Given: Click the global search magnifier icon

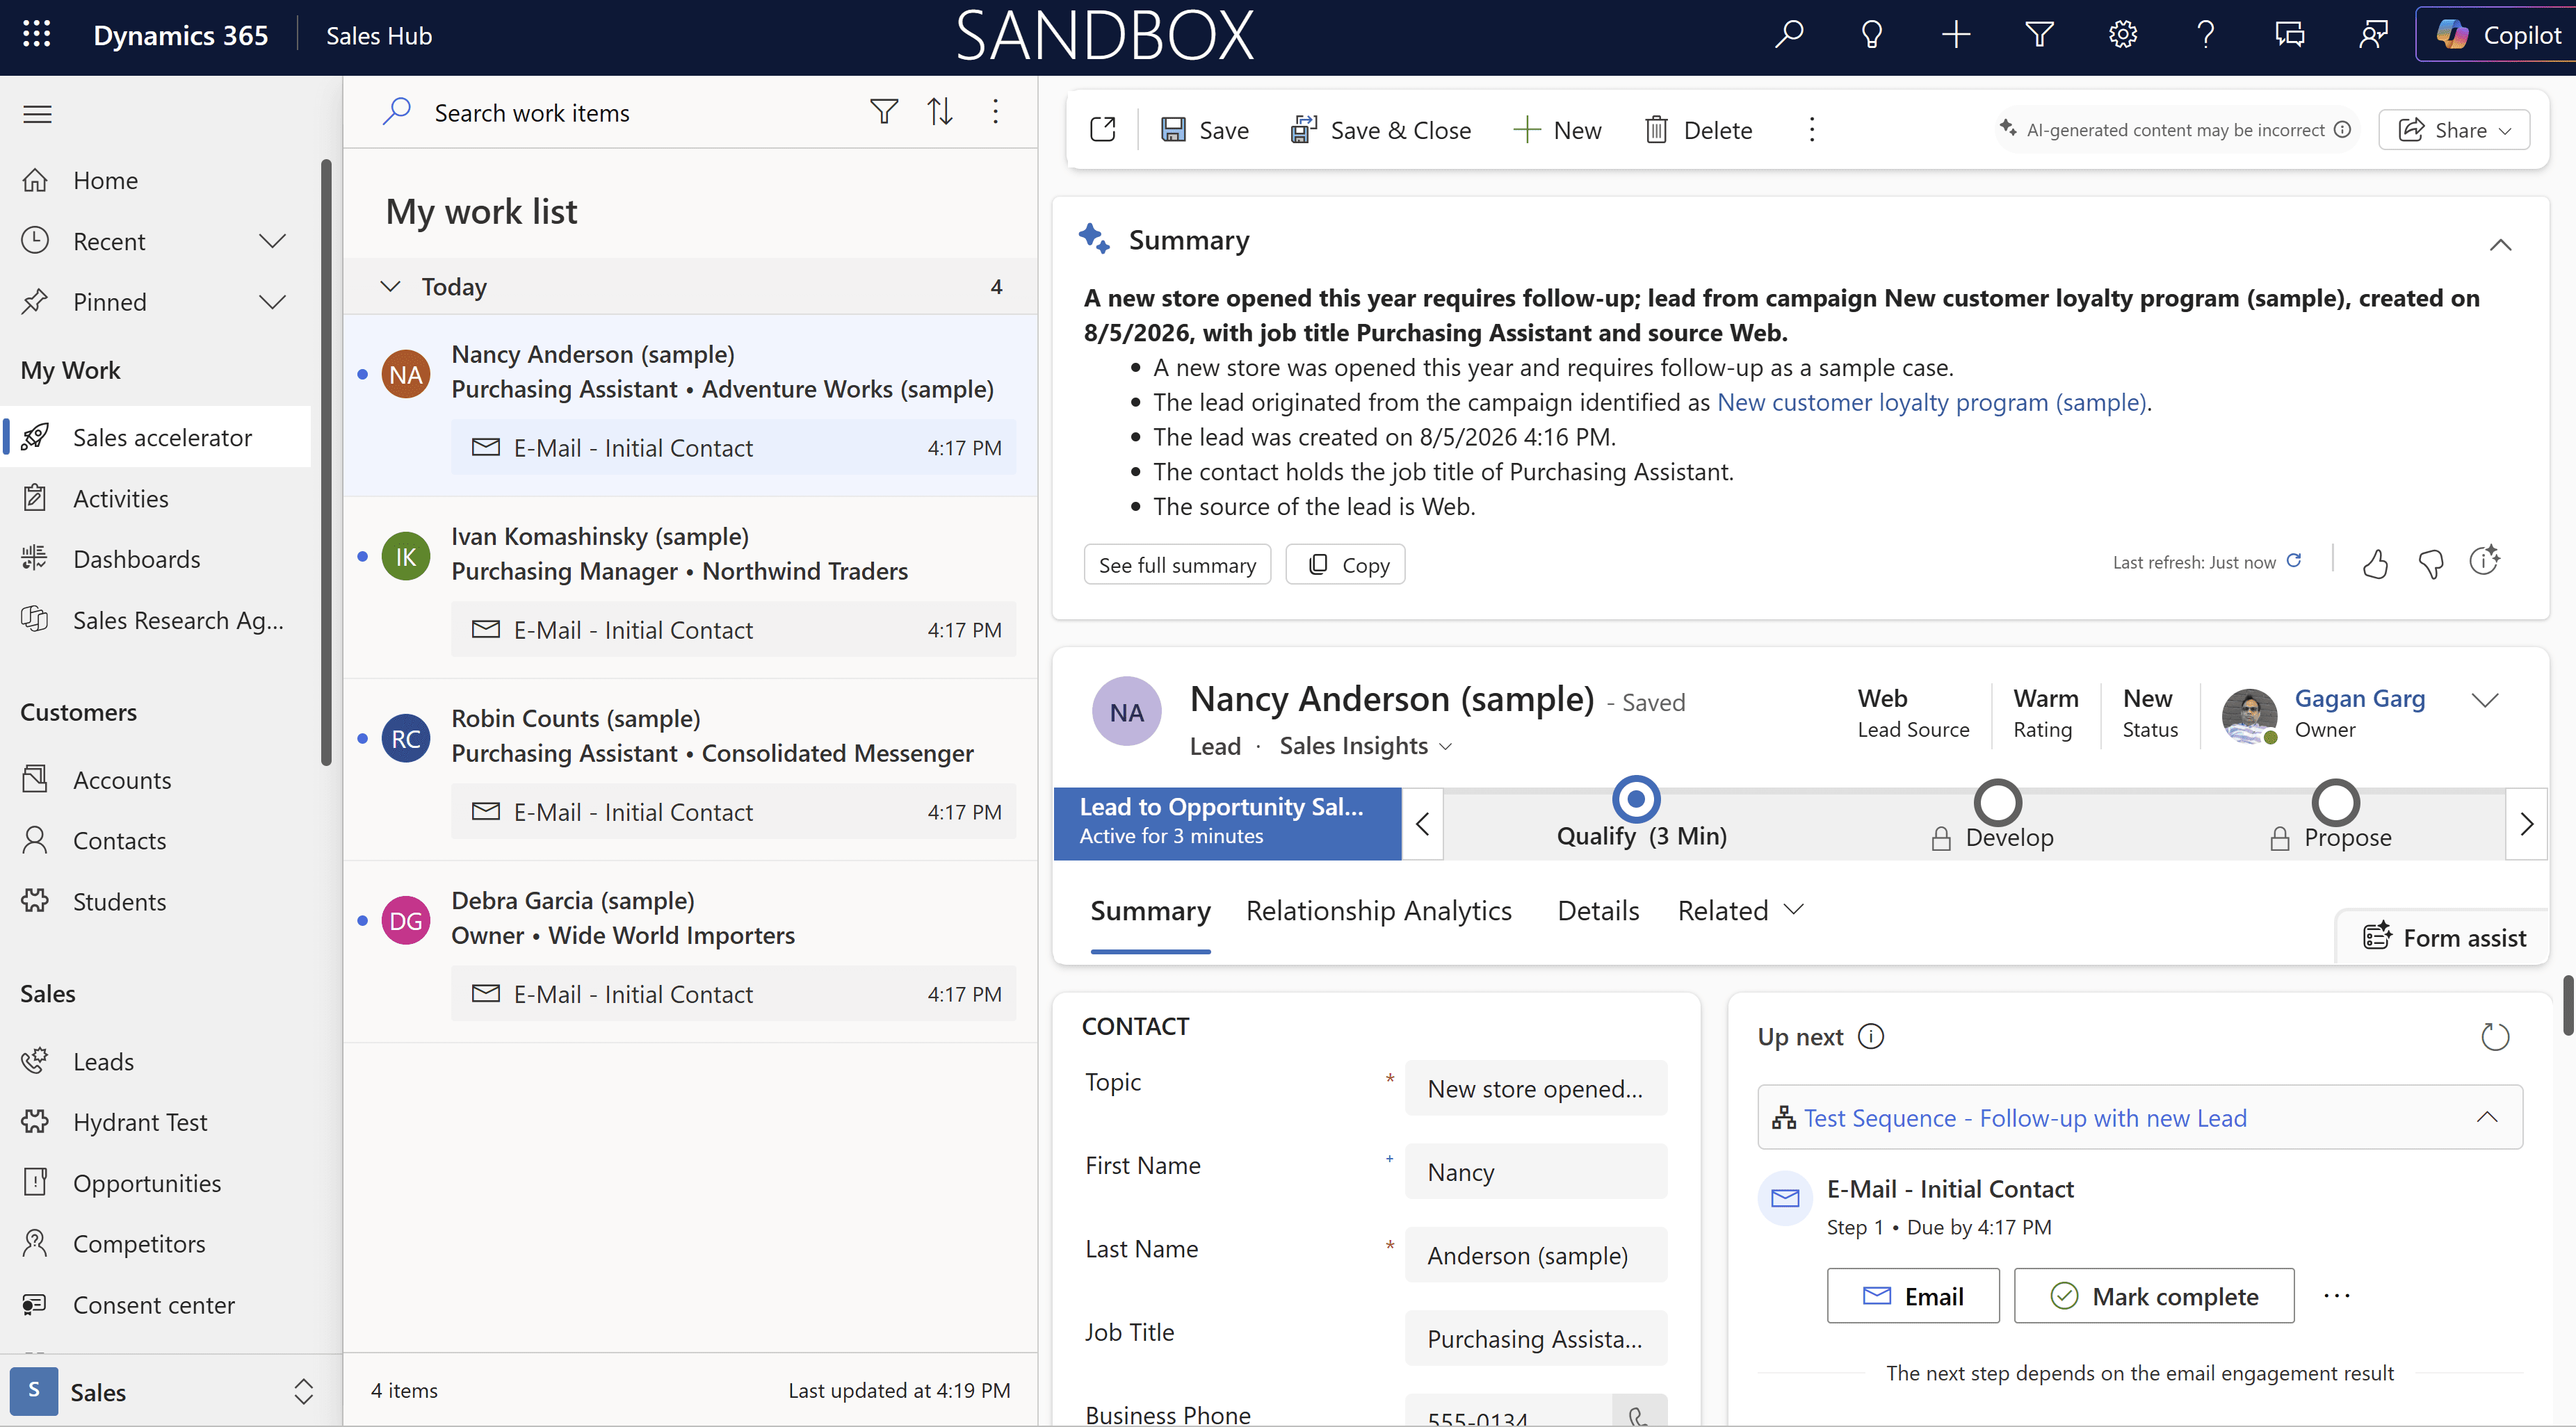Looking at the screenshot, I should pyautogui.click(x=1789, y=35).
